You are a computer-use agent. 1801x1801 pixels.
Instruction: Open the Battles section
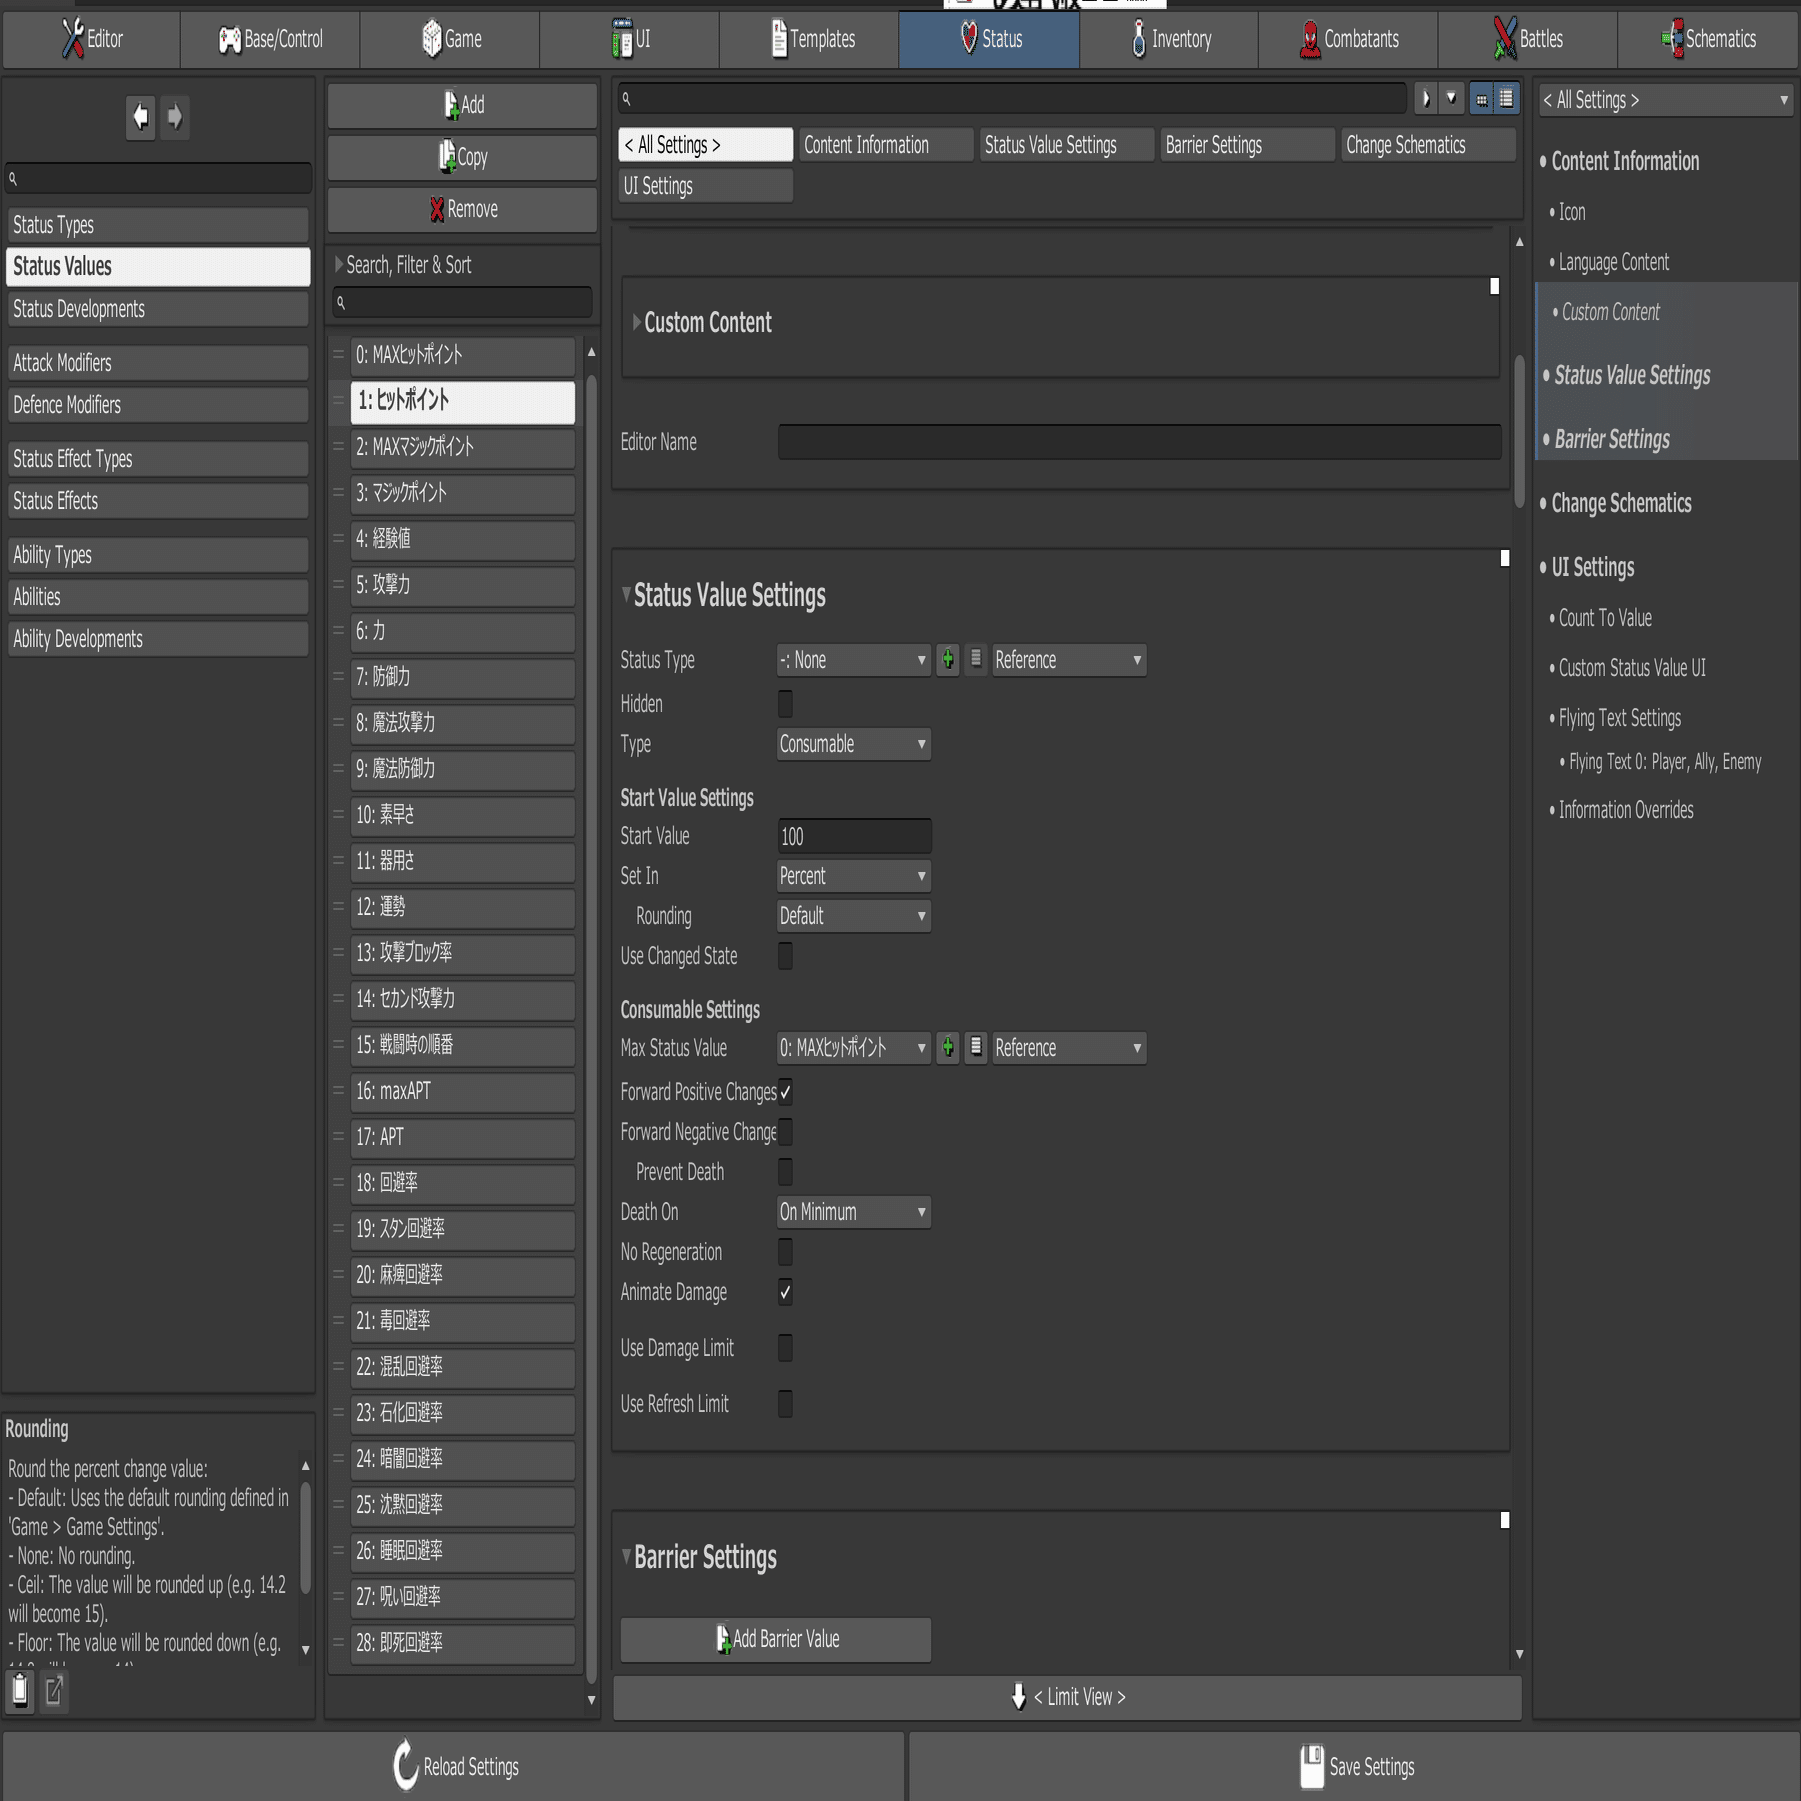click(x=1528, y=39)
